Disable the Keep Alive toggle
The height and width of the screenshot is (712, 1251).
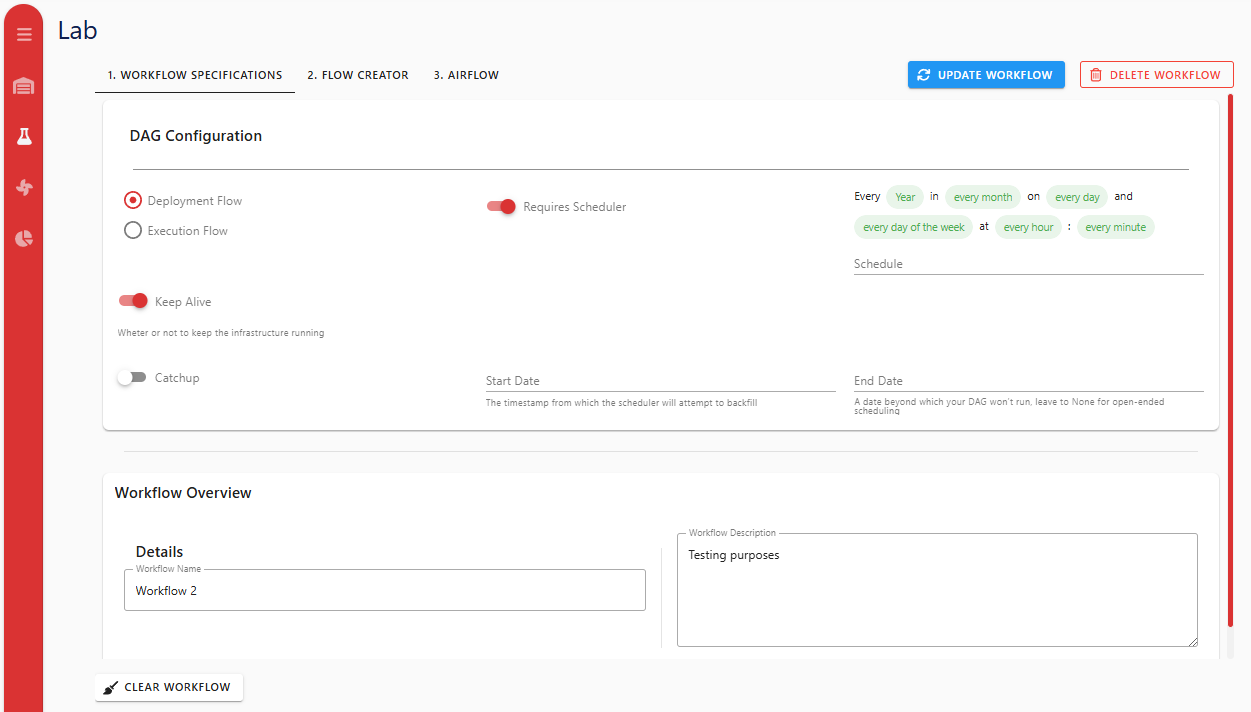(132, 301)
